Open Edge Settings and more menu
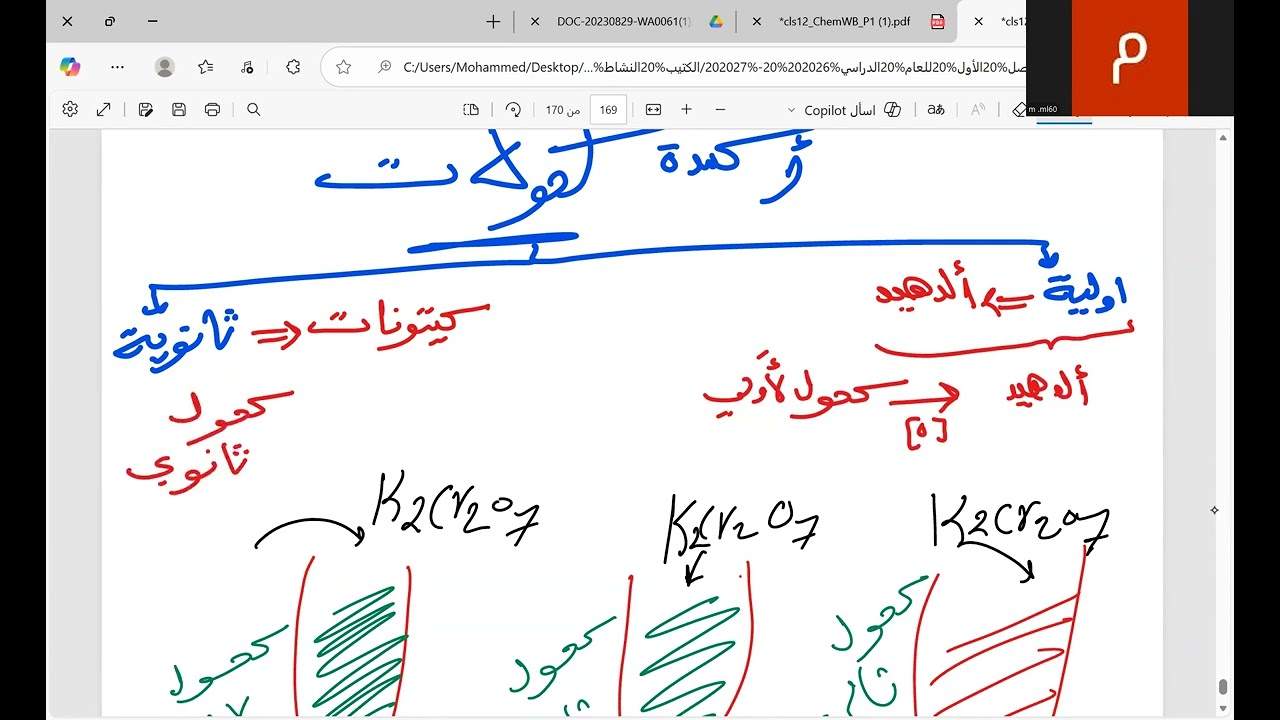Viewport: 1280px width, 720px height. pyautogui.click(x=118, y=67)
